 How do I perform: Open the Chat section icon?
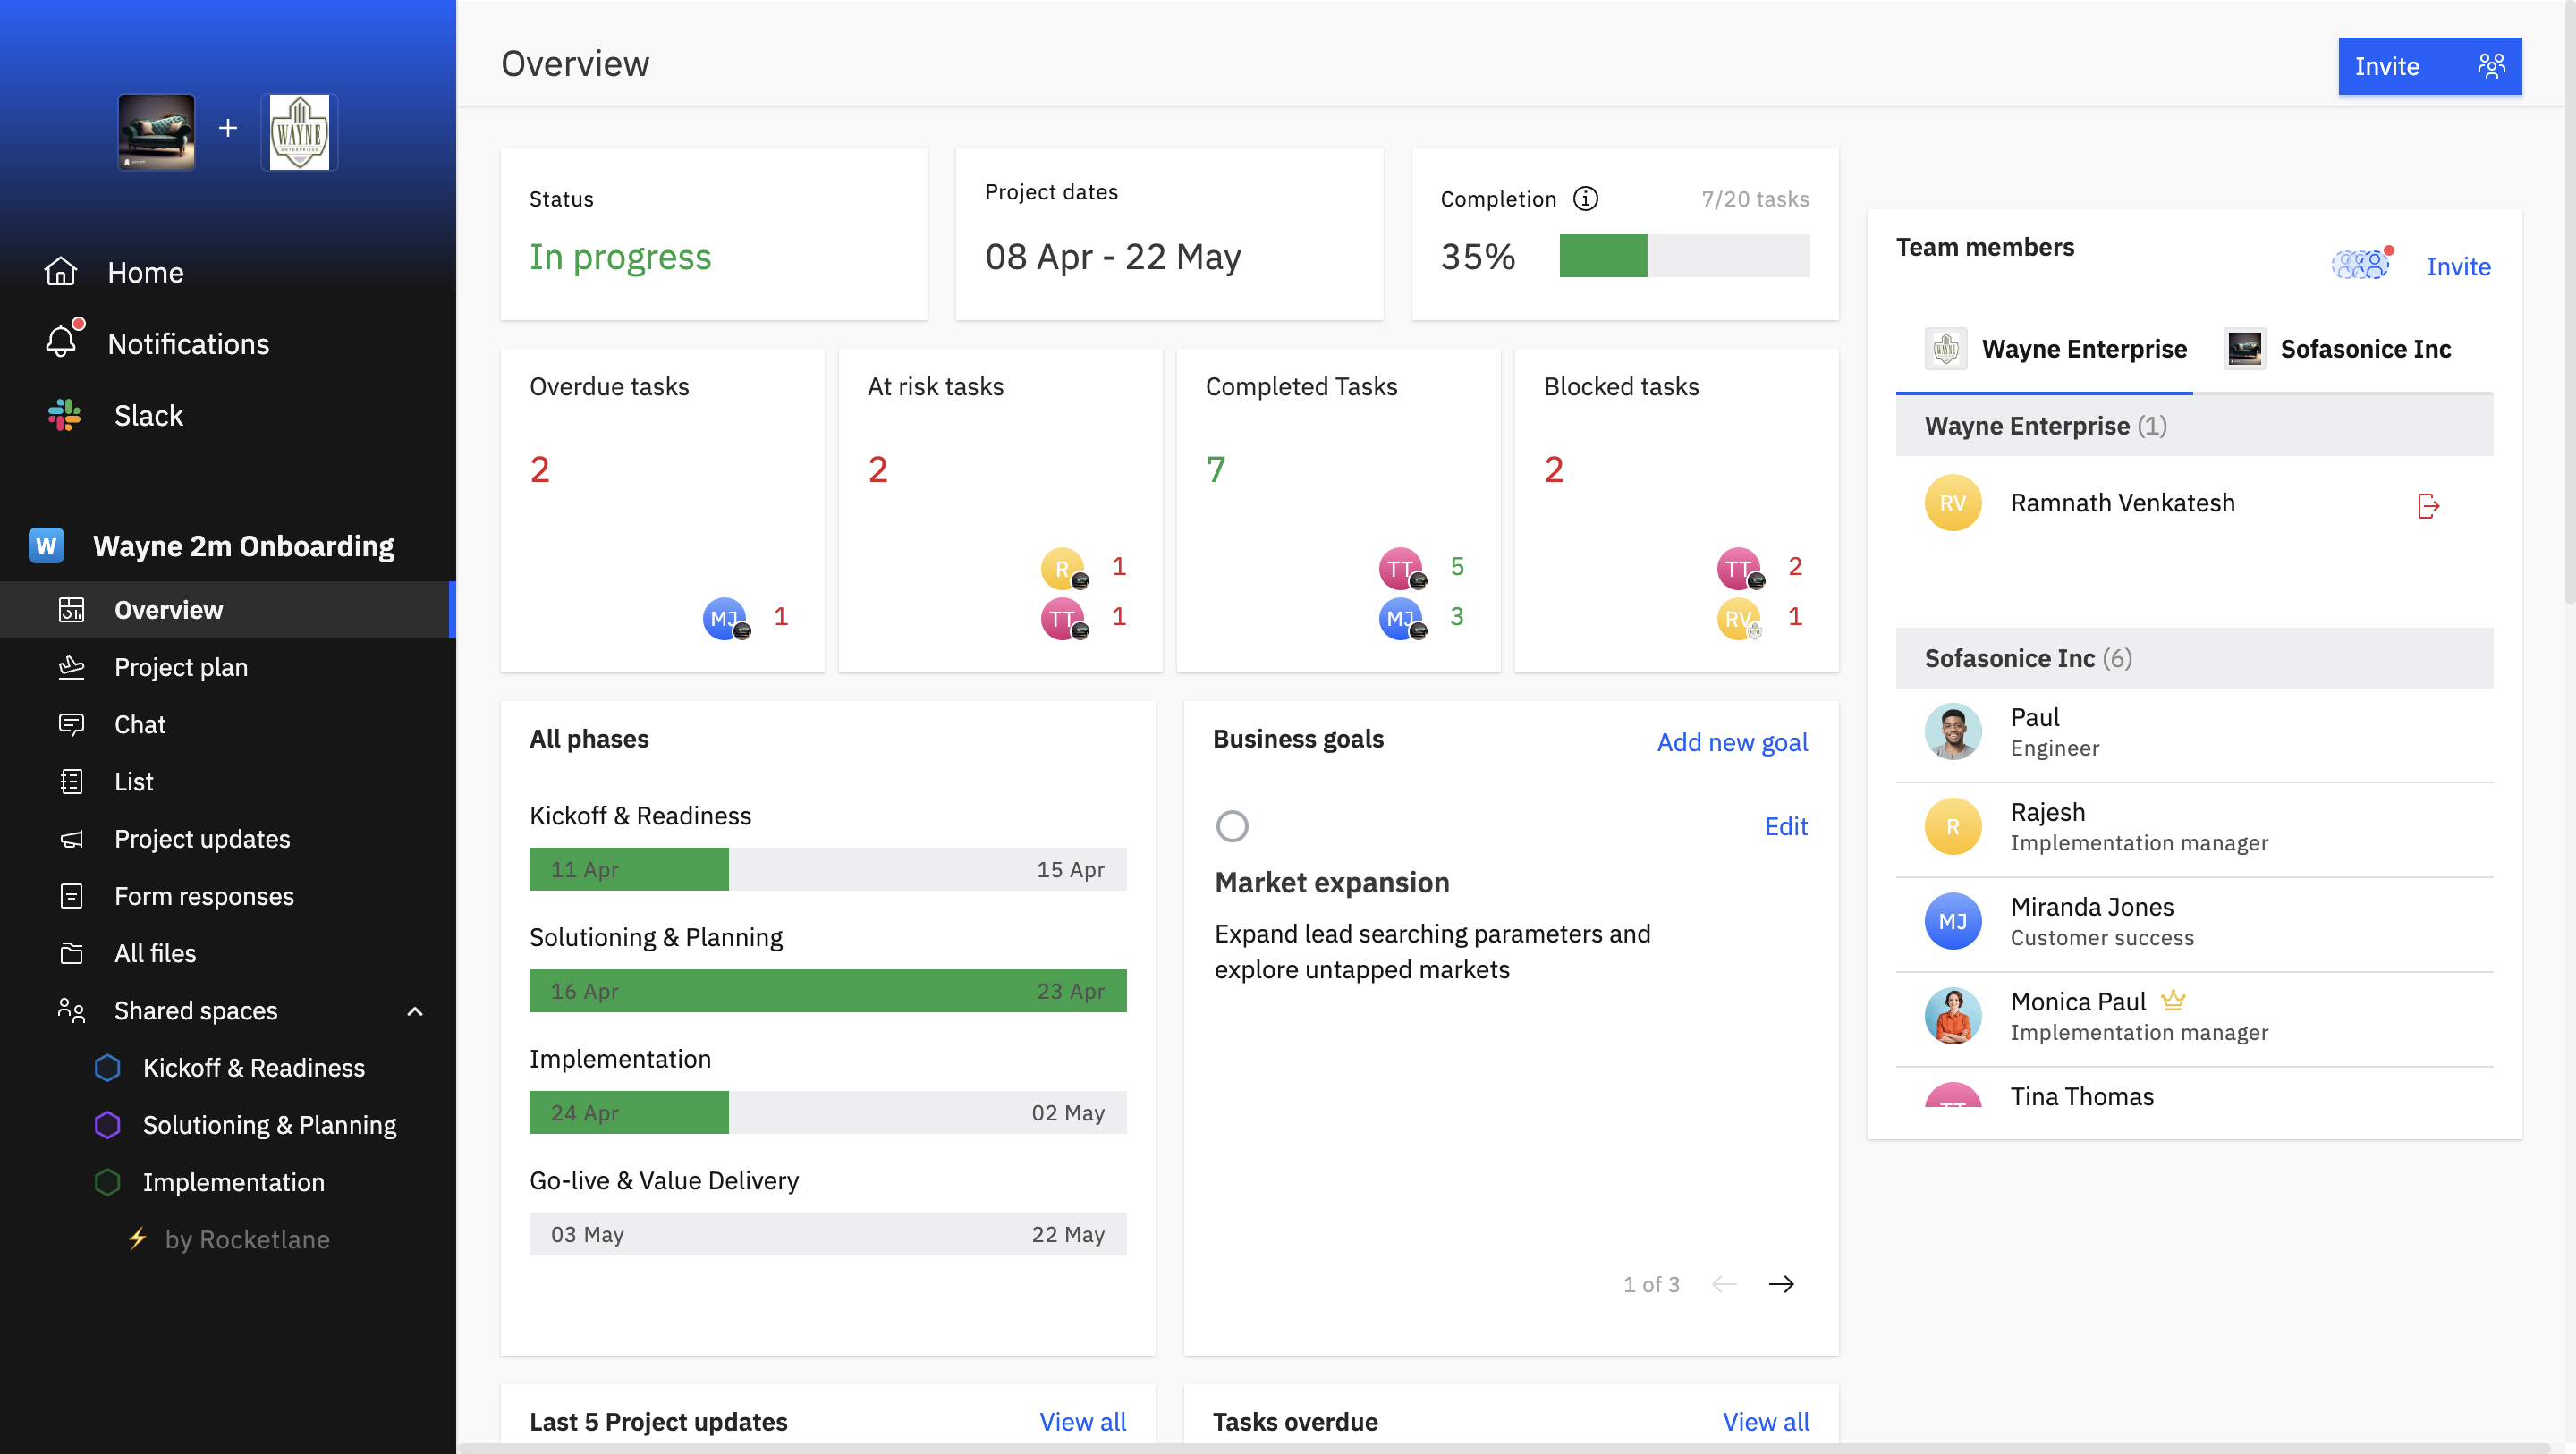coord(71,724)
